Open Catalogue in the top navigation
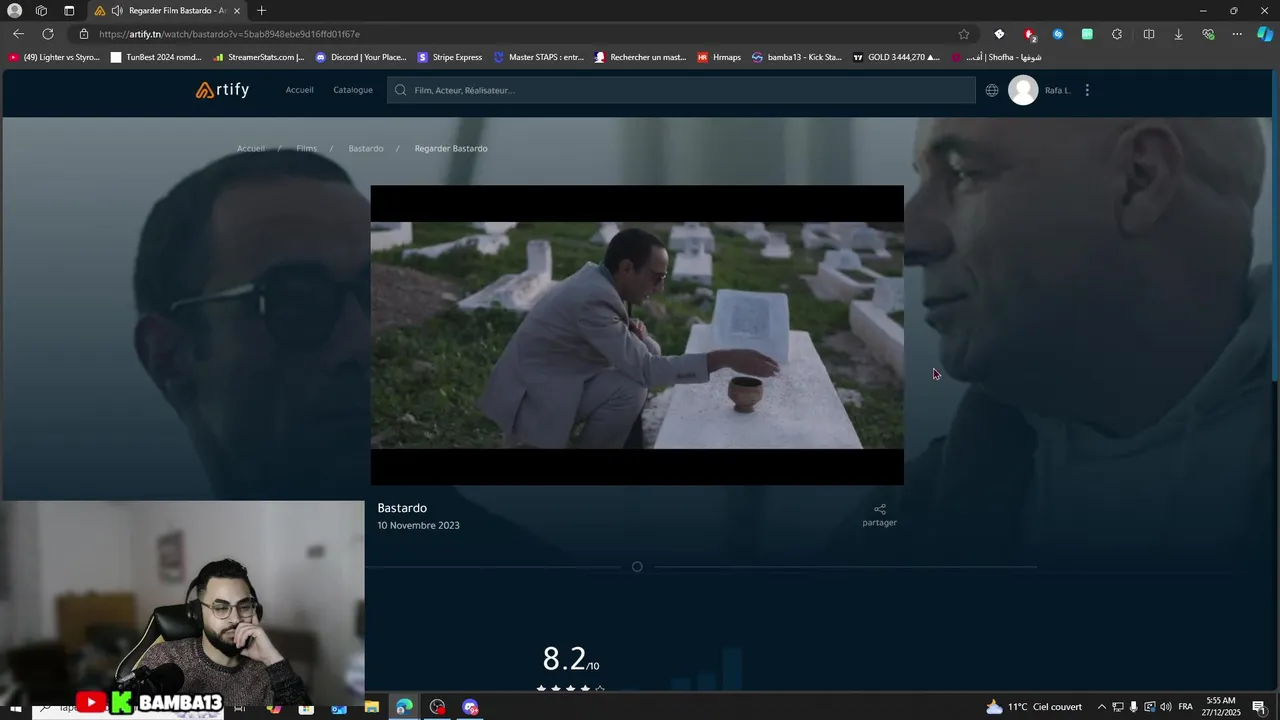Screen dimensions: 1280x720 click(x=353, y=90)
